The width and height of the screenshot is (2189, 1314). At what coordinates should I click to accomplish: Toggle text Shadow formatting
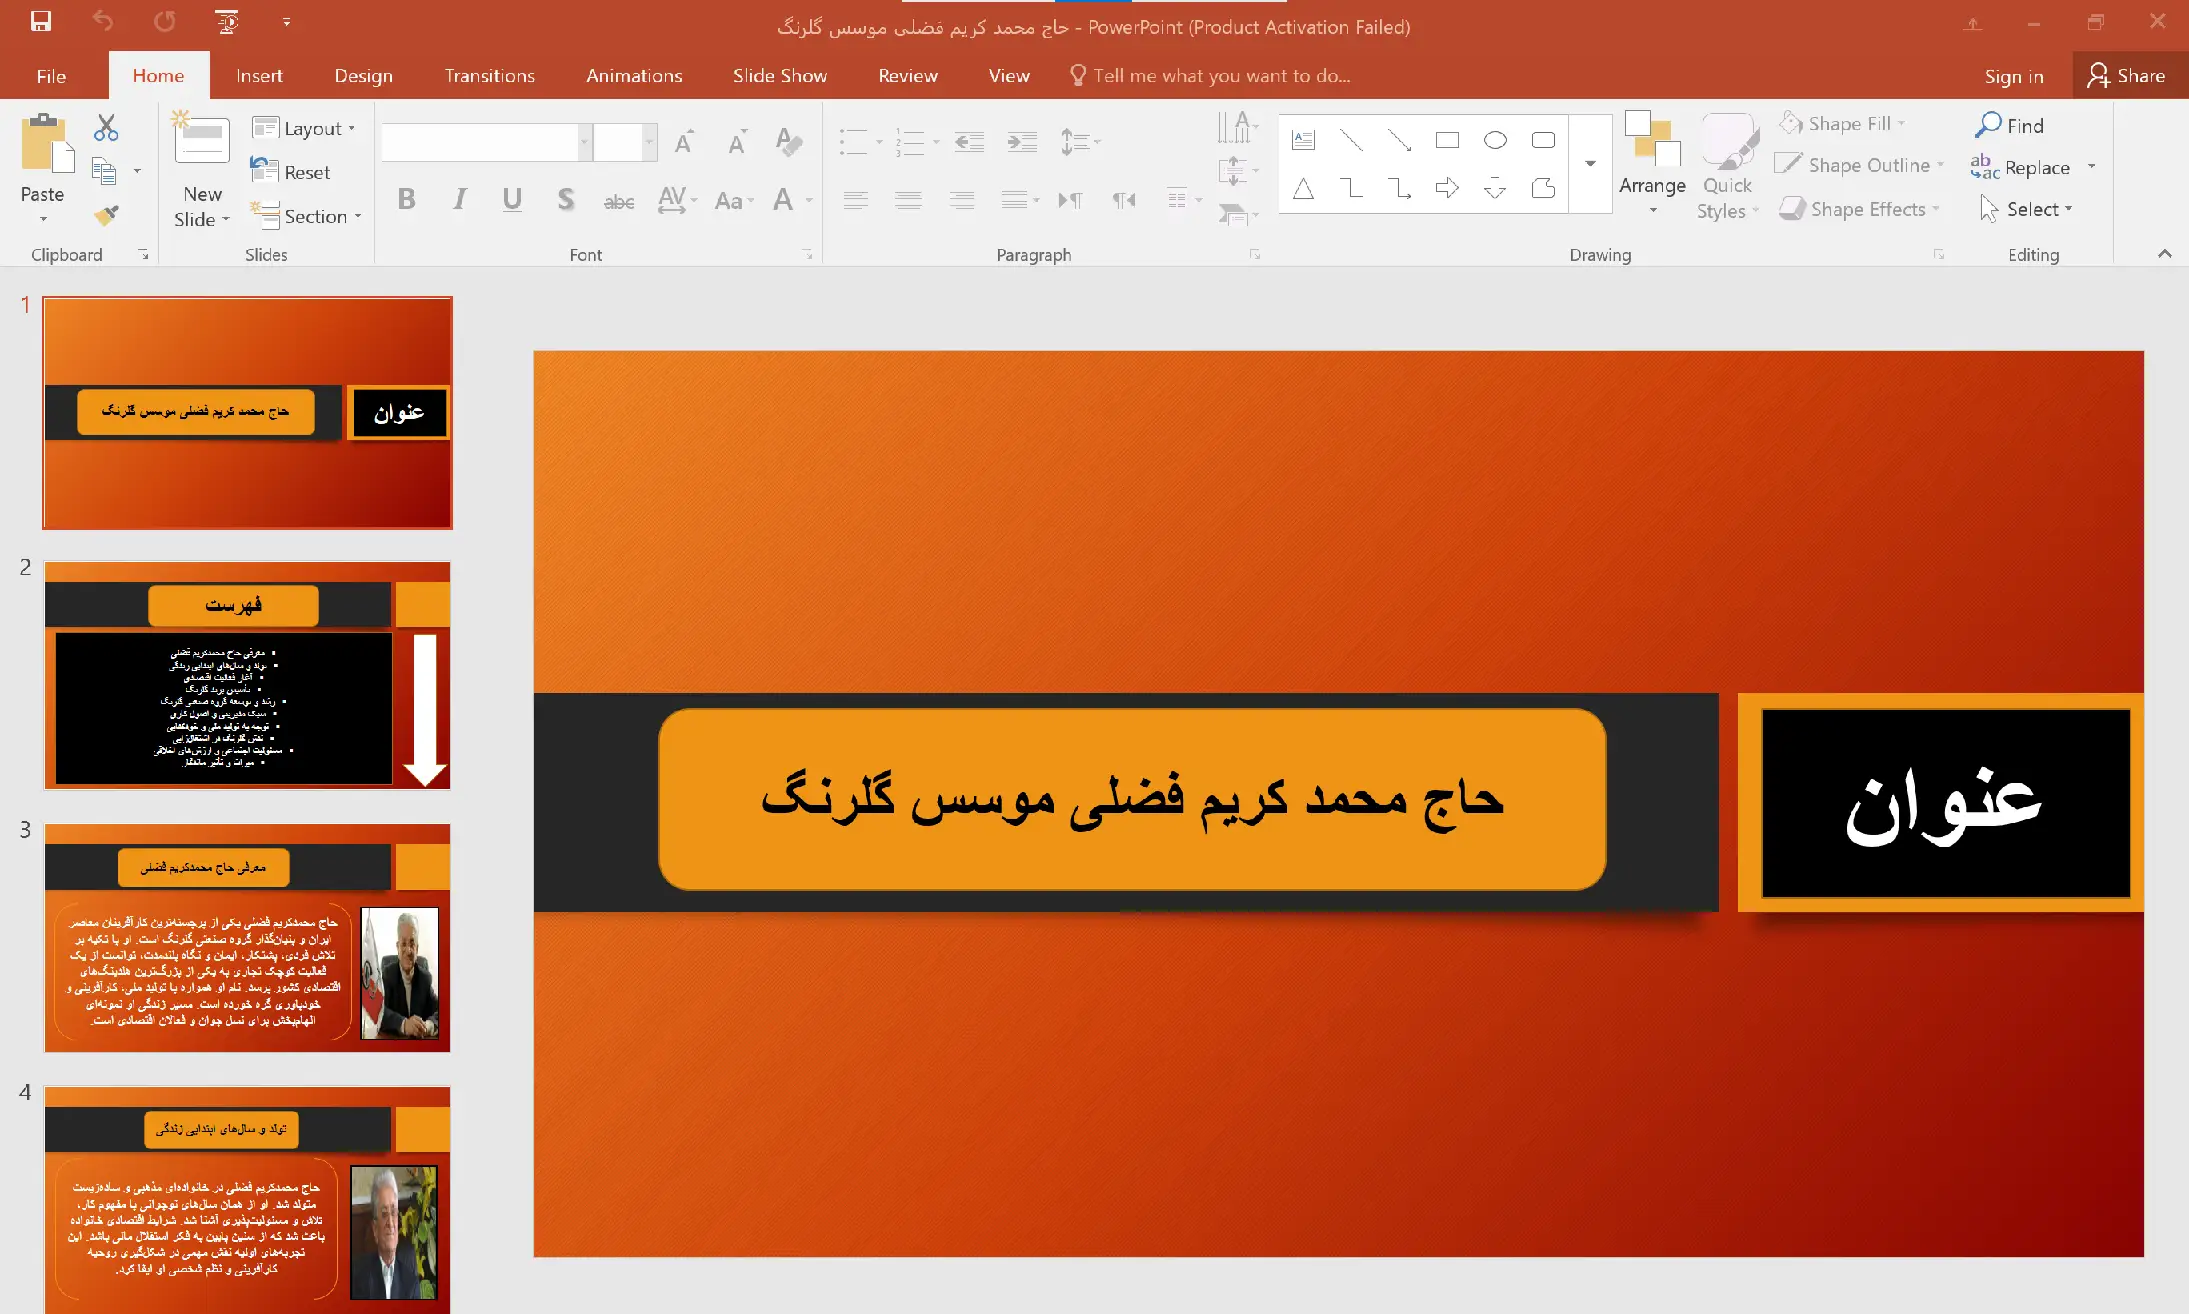pyautogui.click(x=566, y=199)
